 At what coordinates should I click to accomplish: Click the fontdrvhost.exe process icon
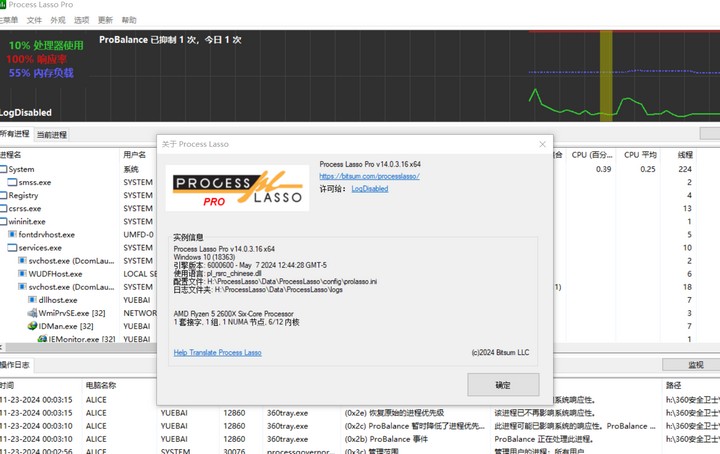pyautogui.click(x=12, y=235)
